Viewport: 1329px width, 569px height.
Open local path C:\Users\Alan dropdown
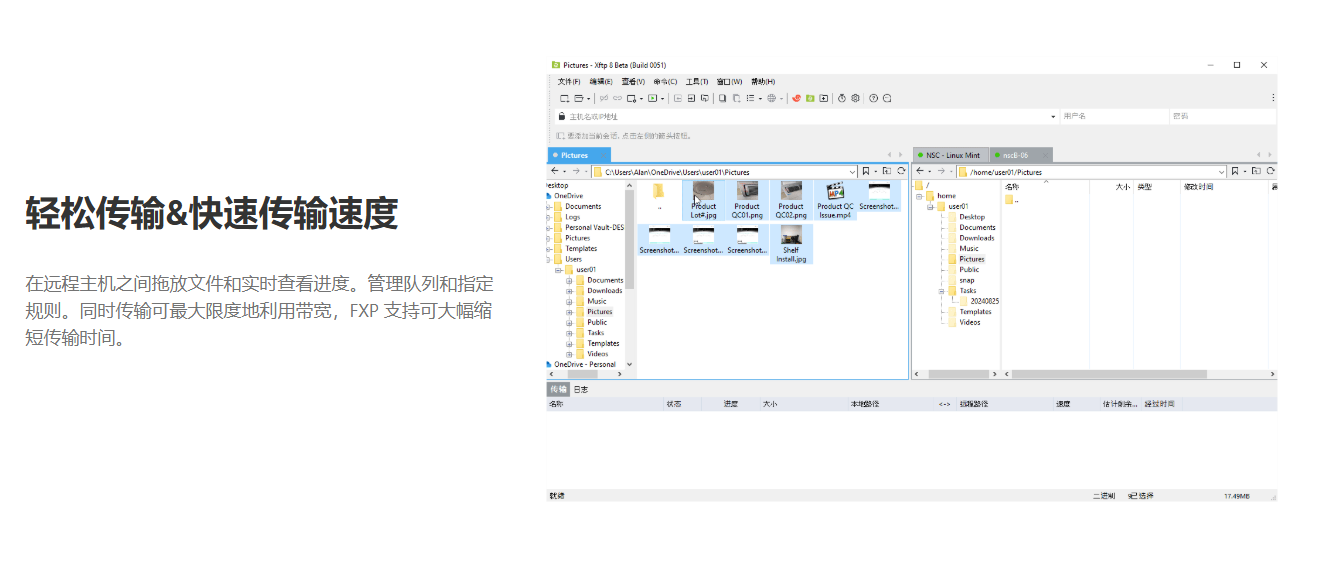[x=852, y=172]
